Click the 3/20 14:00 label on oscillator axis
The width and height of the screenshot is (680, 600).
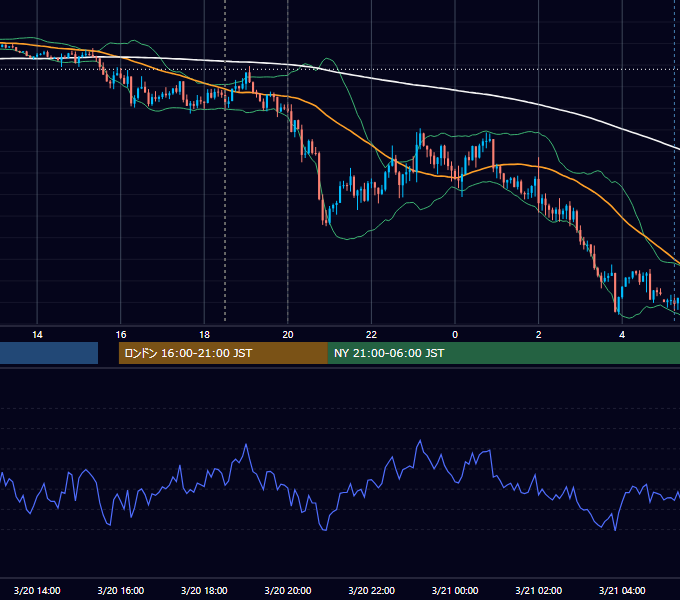(37, 590)
